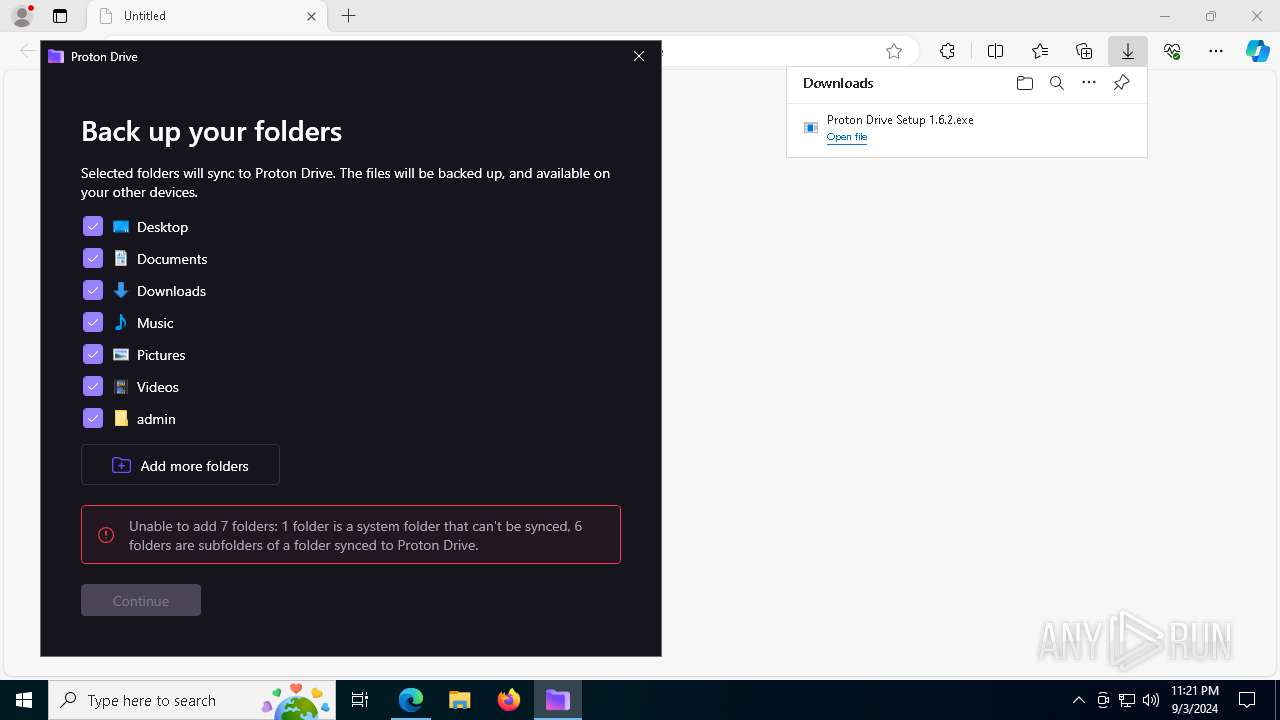Uncheck the admin folder checkbox
The height and width of the screenshot is (720, 1280).
(93, 418)
